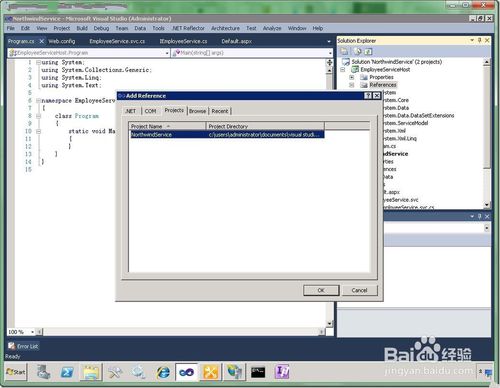500x388 pixels.
Task: Open crossed wrench tools taskbar icon
Action: point(115,372)
